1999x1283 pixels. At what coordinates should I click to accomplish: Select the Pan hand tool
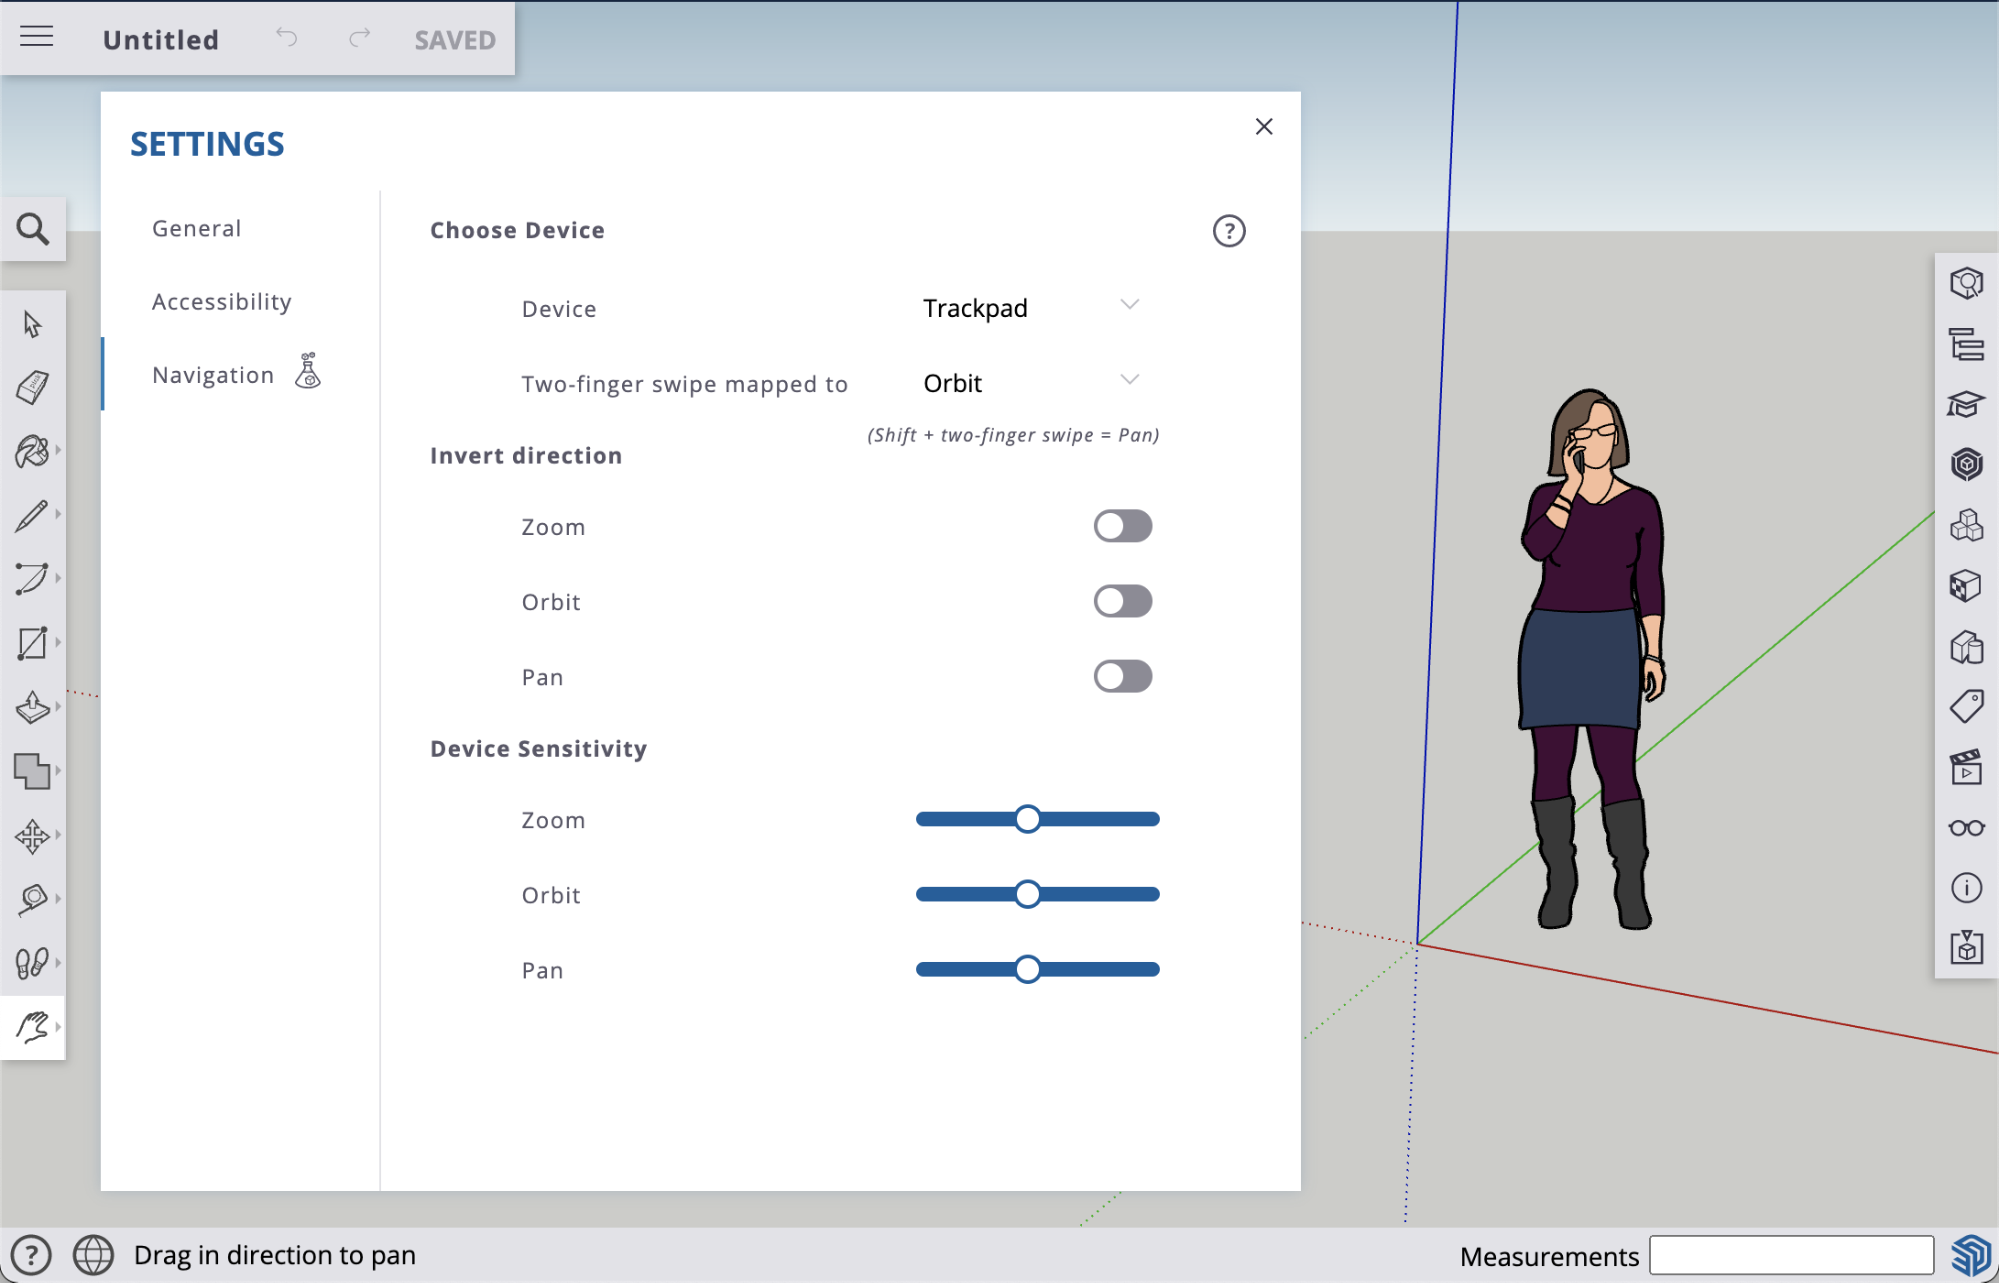click(x=32, y=1027)
